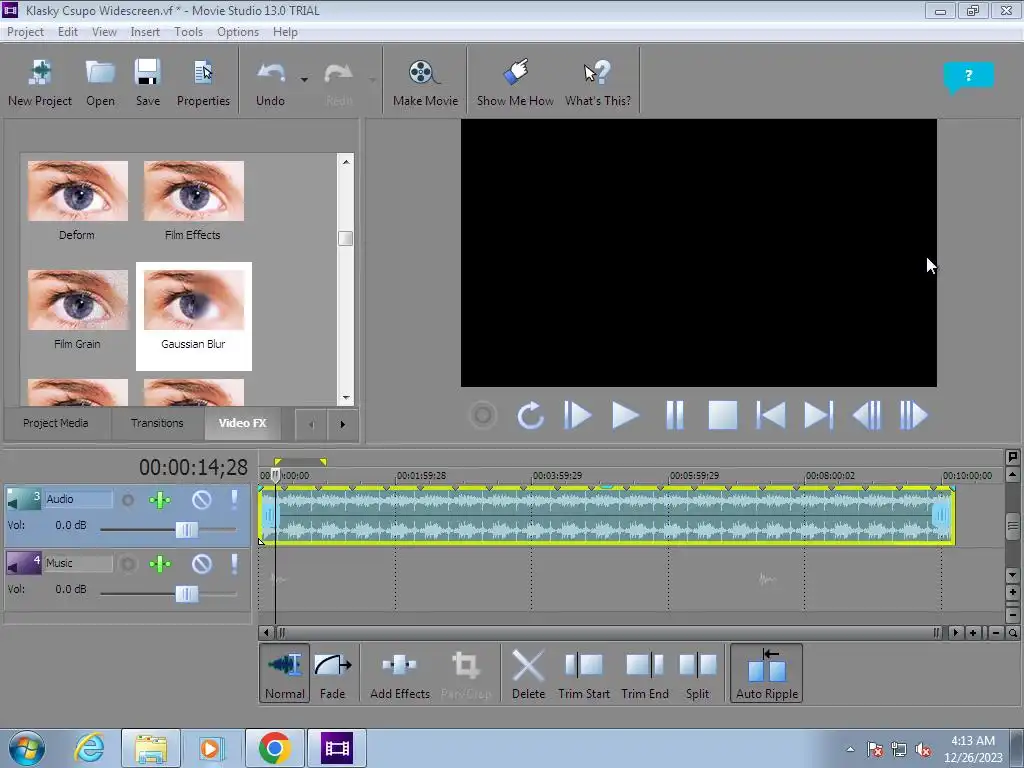This screenshot has height=768, width=1024.
Task: Stop the preview playback
Action: (x=723, y=415)
